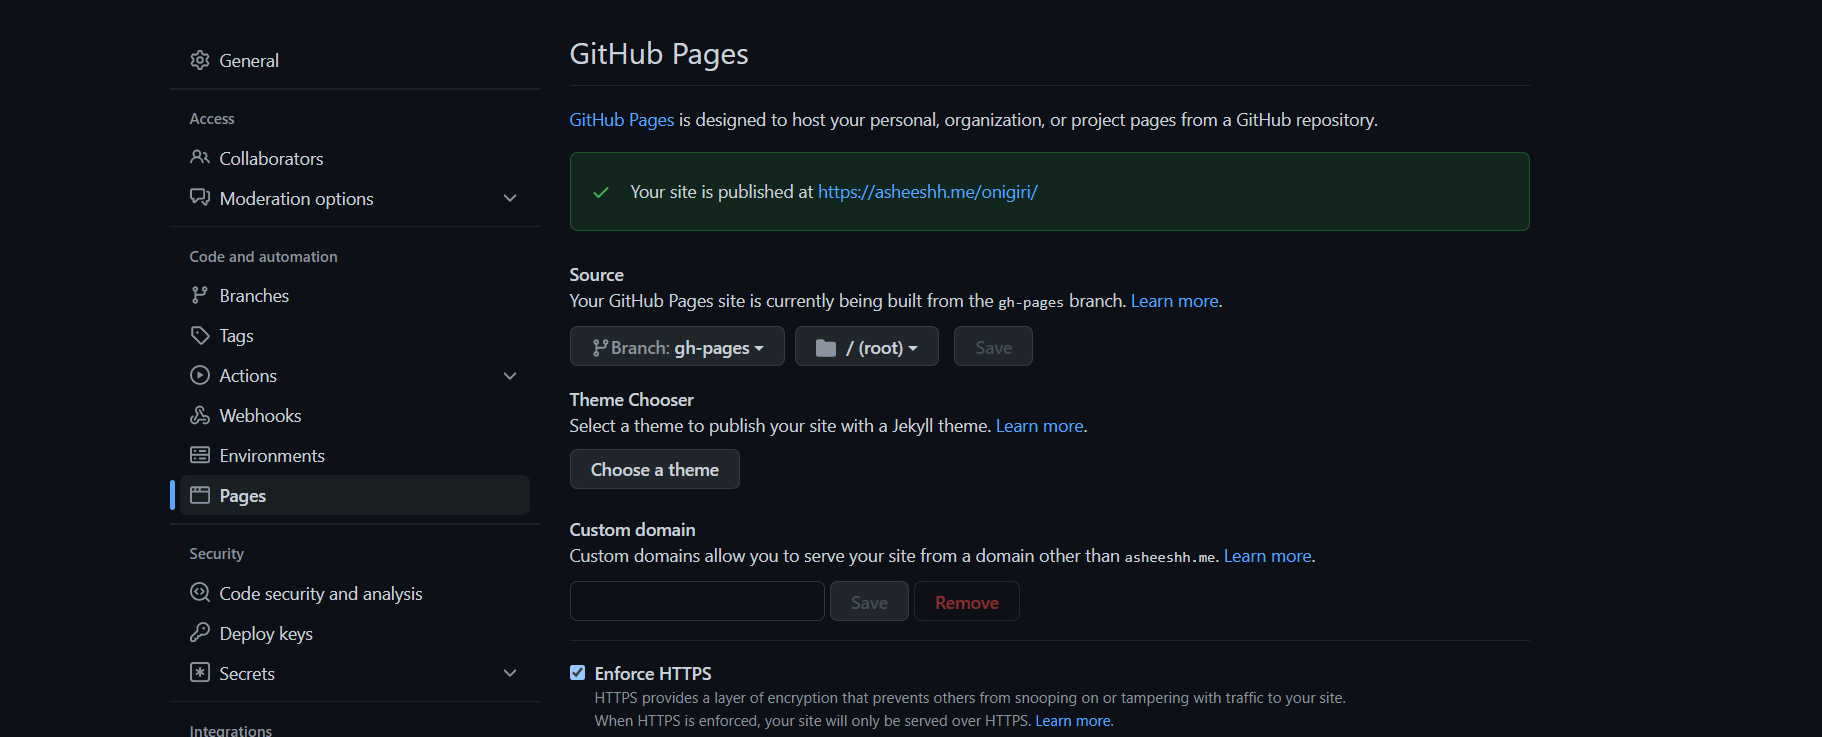Click the folder icon in root selector
This screenshot has width=1822, height=737.
pos(826,347)
